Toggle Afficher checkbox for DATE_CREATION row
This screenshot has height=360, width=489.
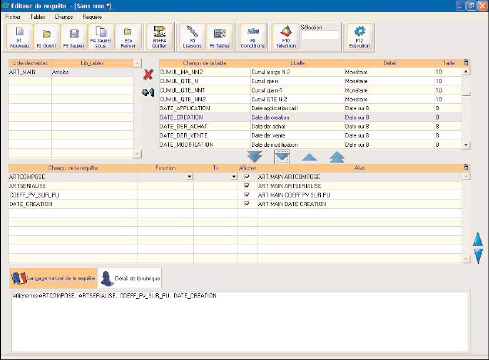(247, 204)
